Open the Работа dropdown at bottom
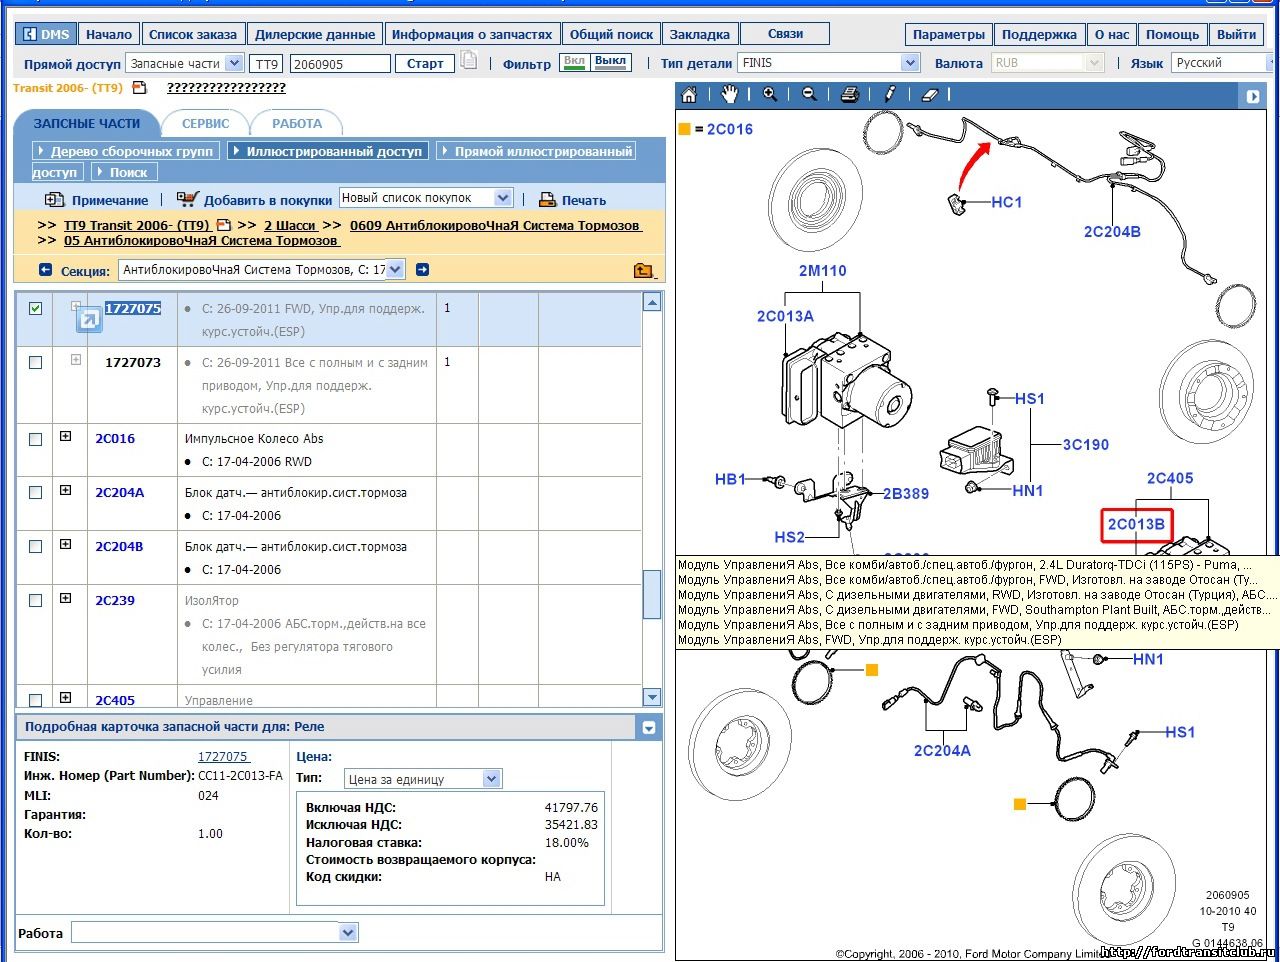The image size is (1280, 962). (x=348, y=933)
